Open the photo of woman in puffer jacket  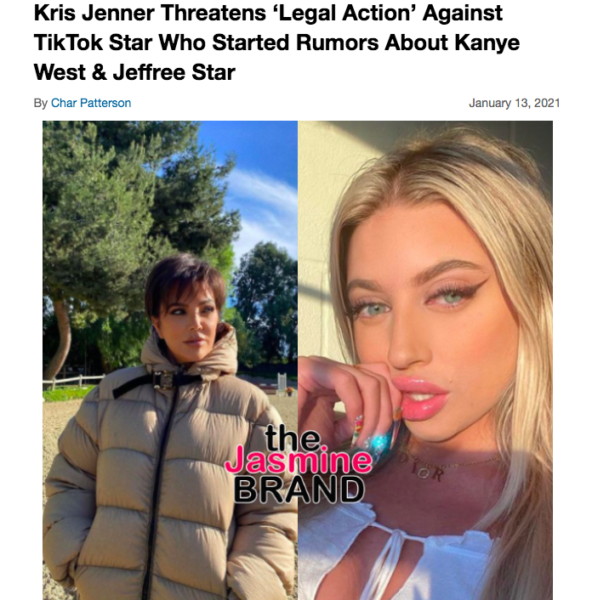point(170,360)
